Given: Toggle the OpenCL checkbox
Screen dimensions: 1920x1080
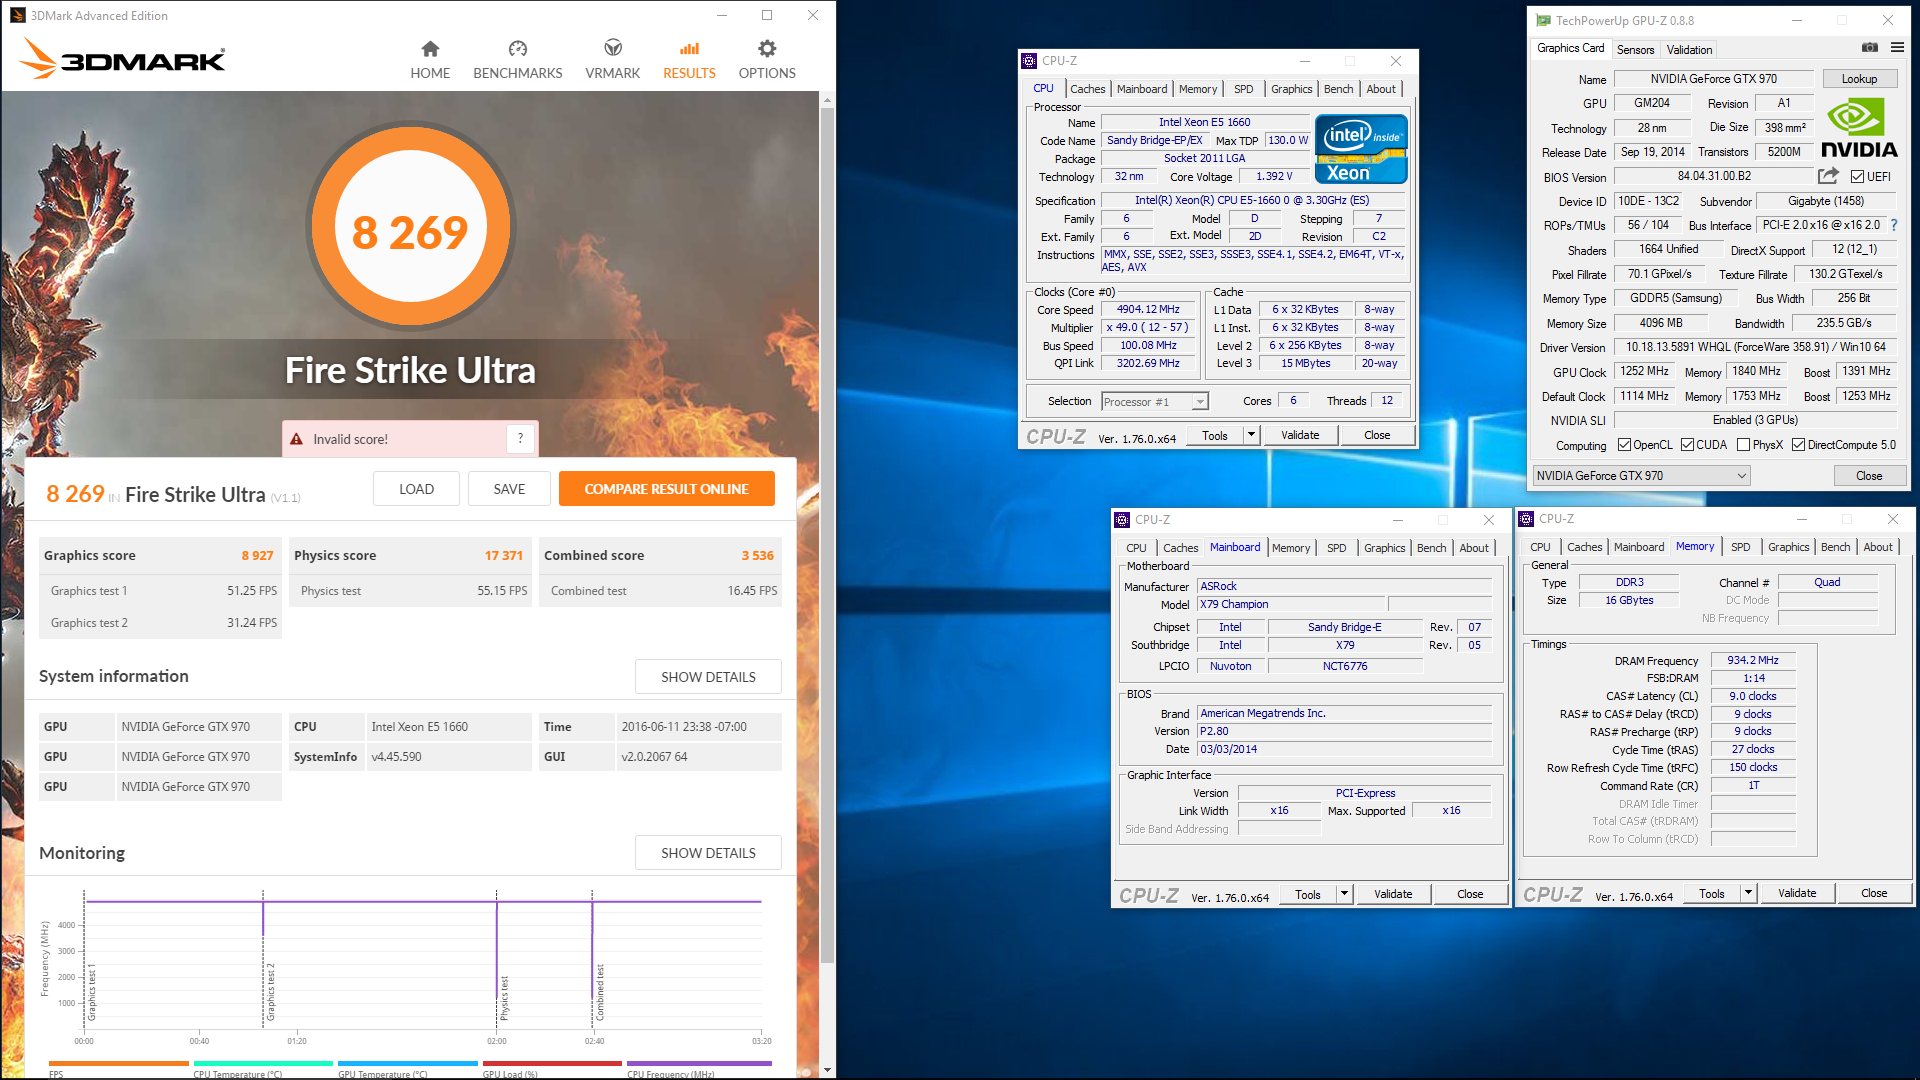Looking at the screenshot, I should pyautogui.click(x=1624, y=445).
